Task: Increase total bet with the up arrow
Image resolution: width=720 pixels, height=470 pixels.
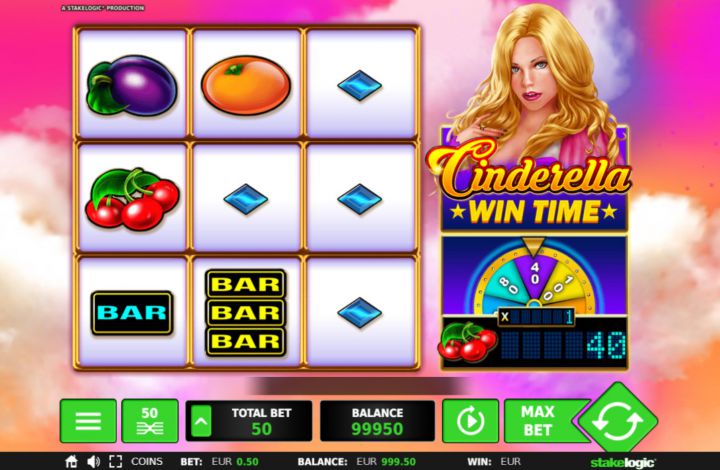Action: (202, 421)
